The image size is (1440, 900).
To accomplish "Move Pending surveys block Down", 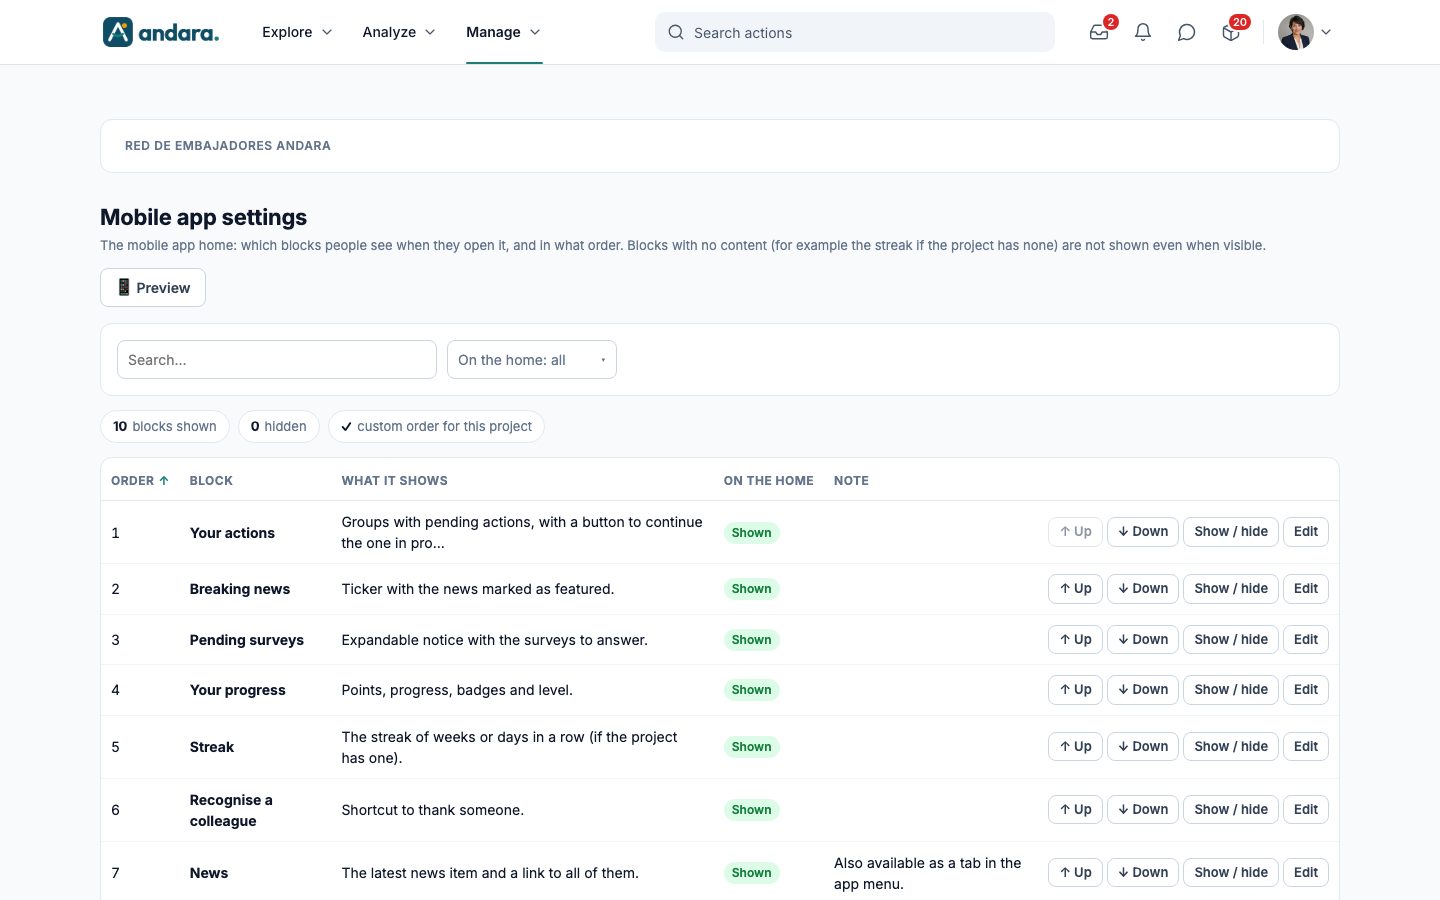I will coord(1143,640).
